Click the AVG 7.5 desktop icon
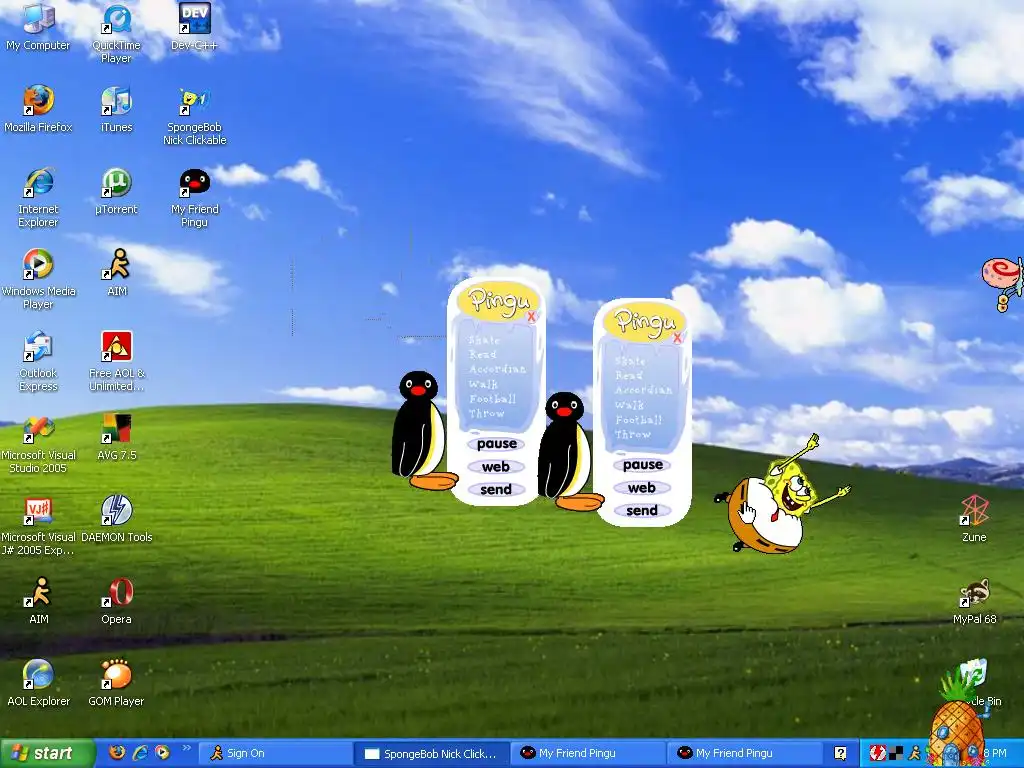This screenshot has height=768, width=1024. 116,436
